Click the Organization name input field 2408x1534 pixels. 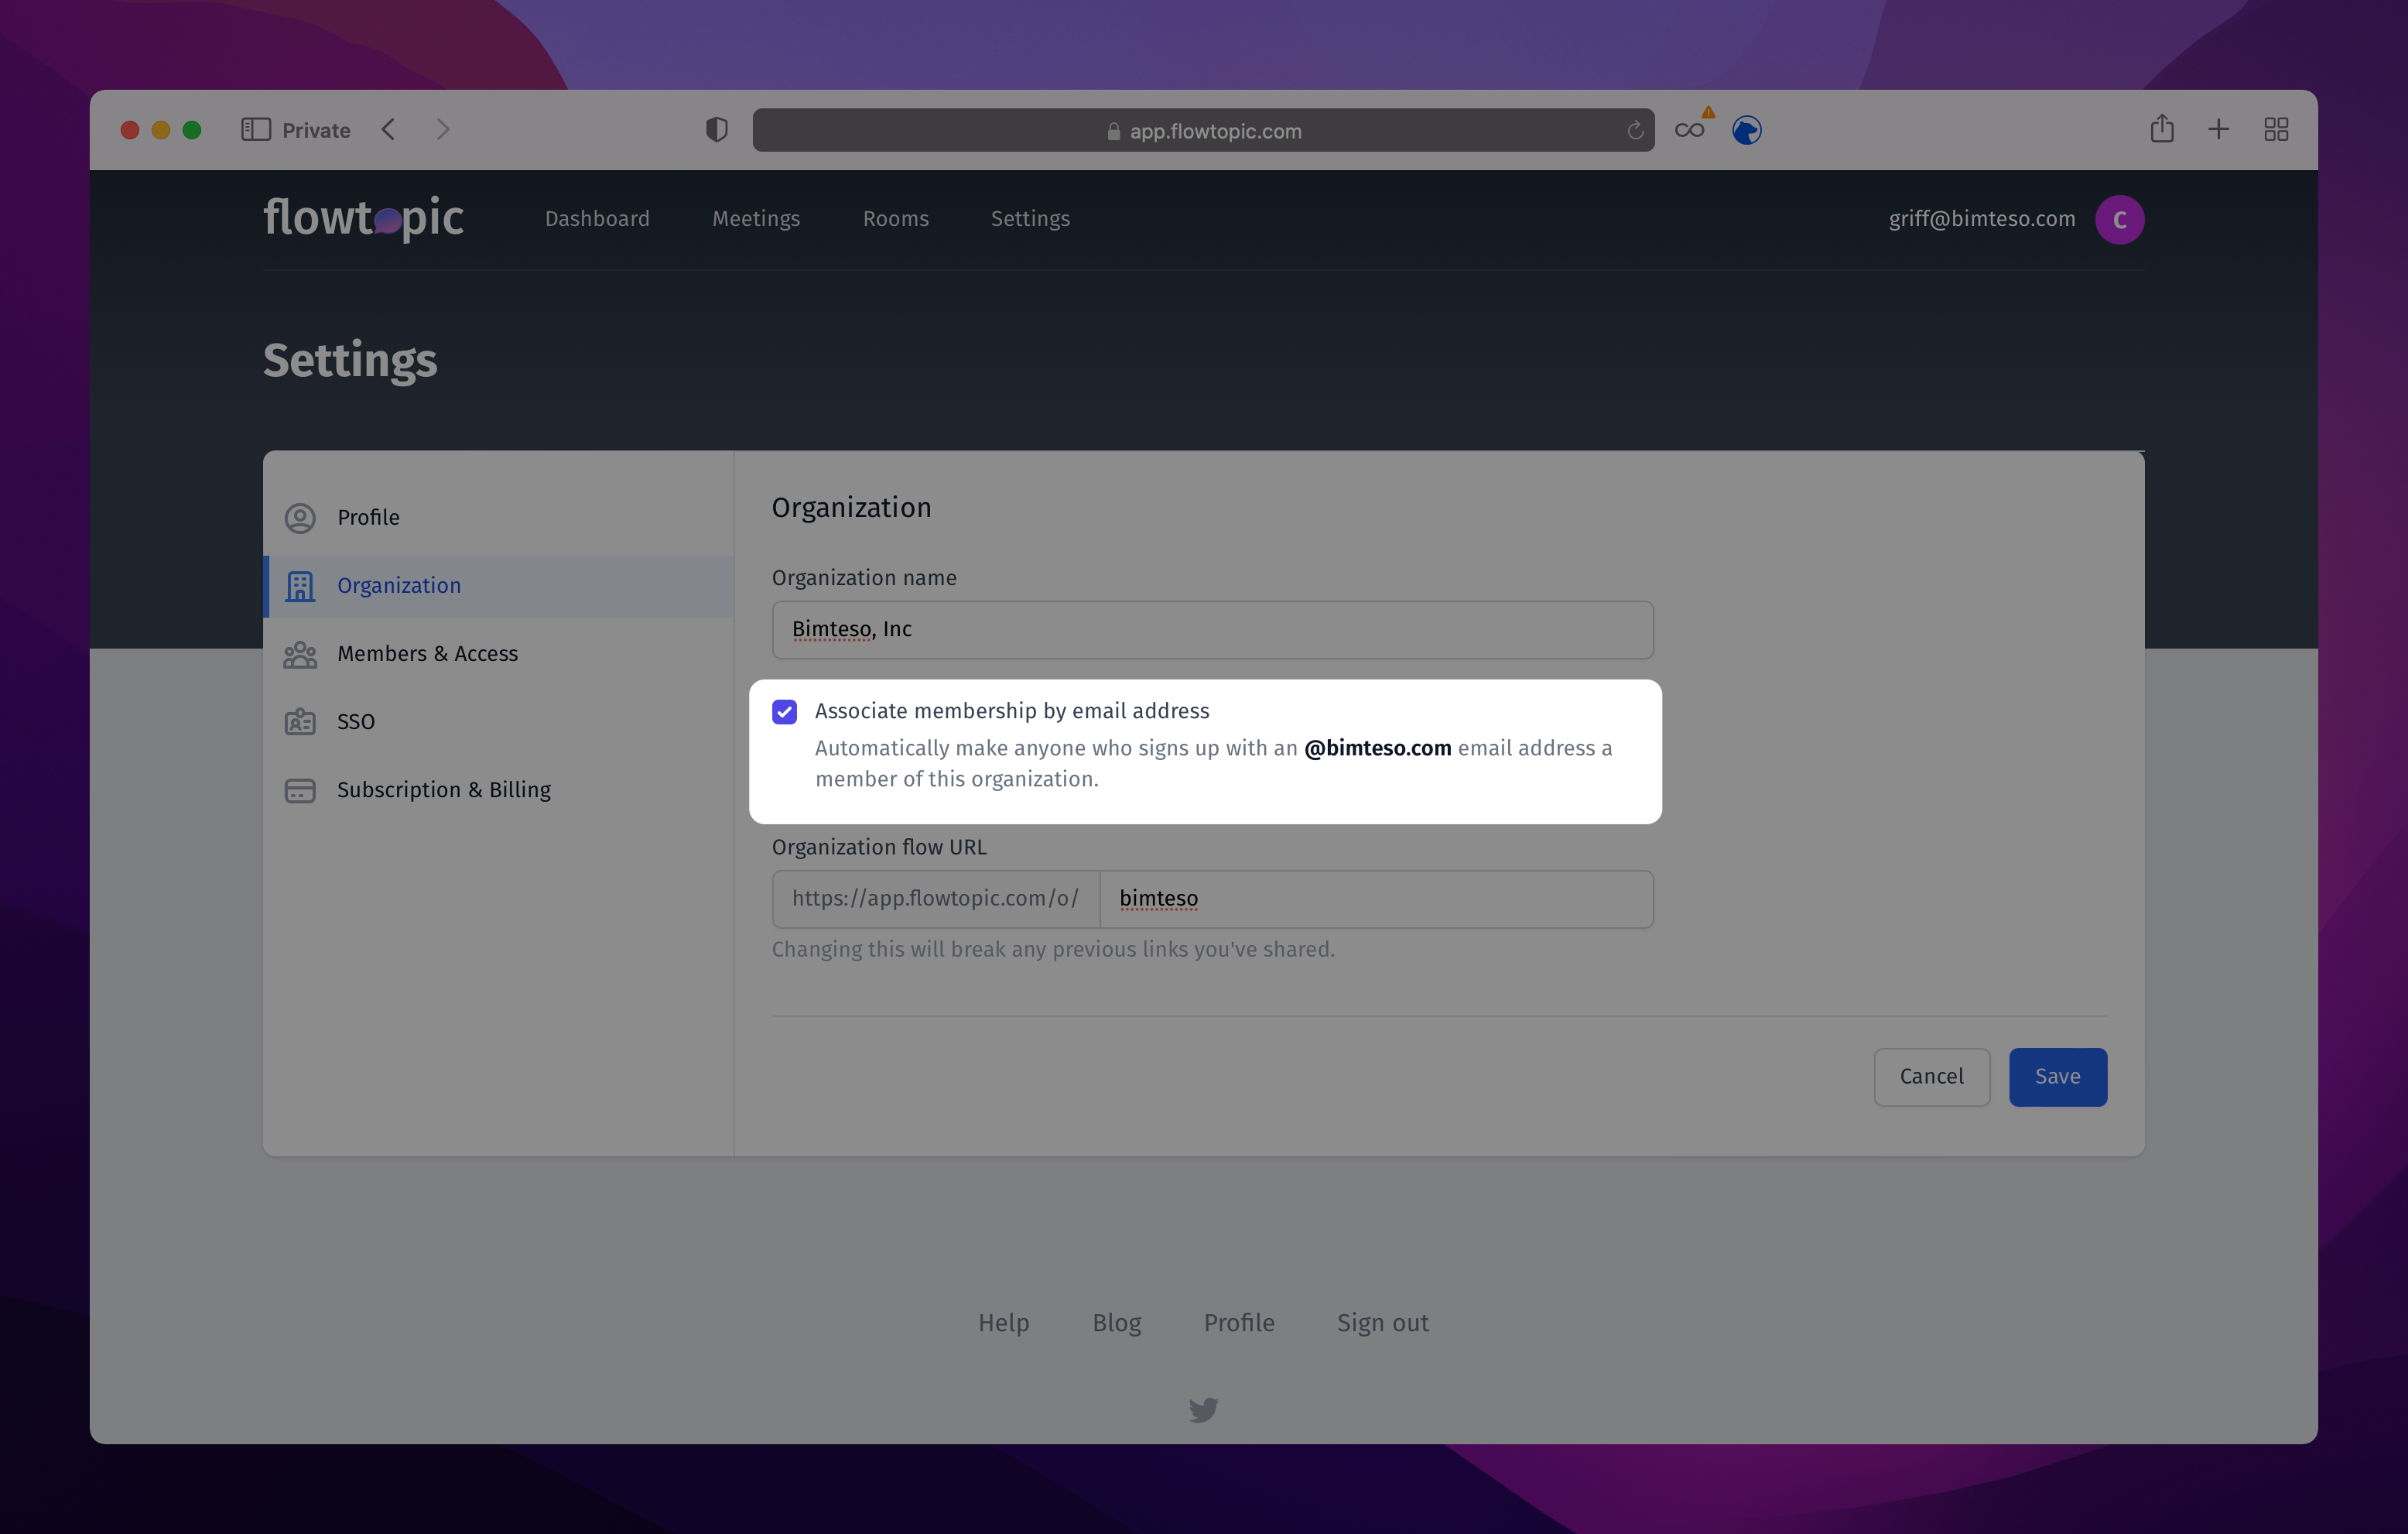pyautogui.click(x=1212, y=630)
